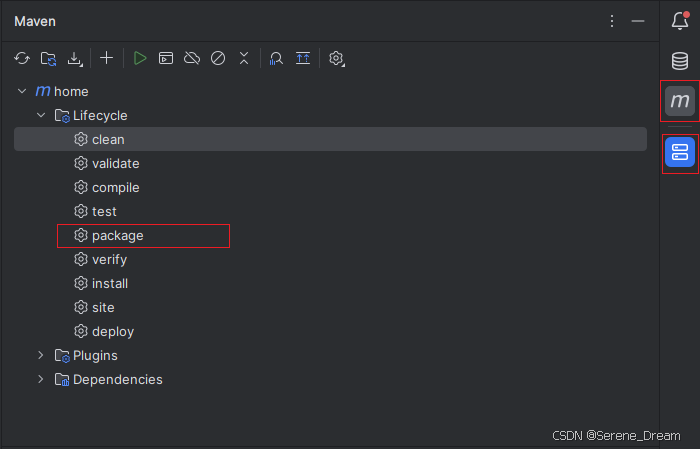The height and width of the screenshot is (449, 700).
Task: Click the home project label
Action: [x=71, y=91]
